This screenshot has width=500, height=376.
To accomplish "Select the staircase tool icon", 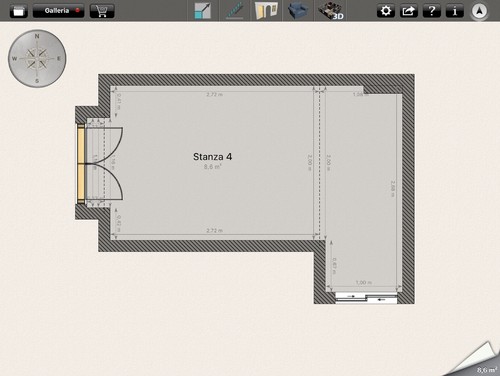I will tap(234, 11).
